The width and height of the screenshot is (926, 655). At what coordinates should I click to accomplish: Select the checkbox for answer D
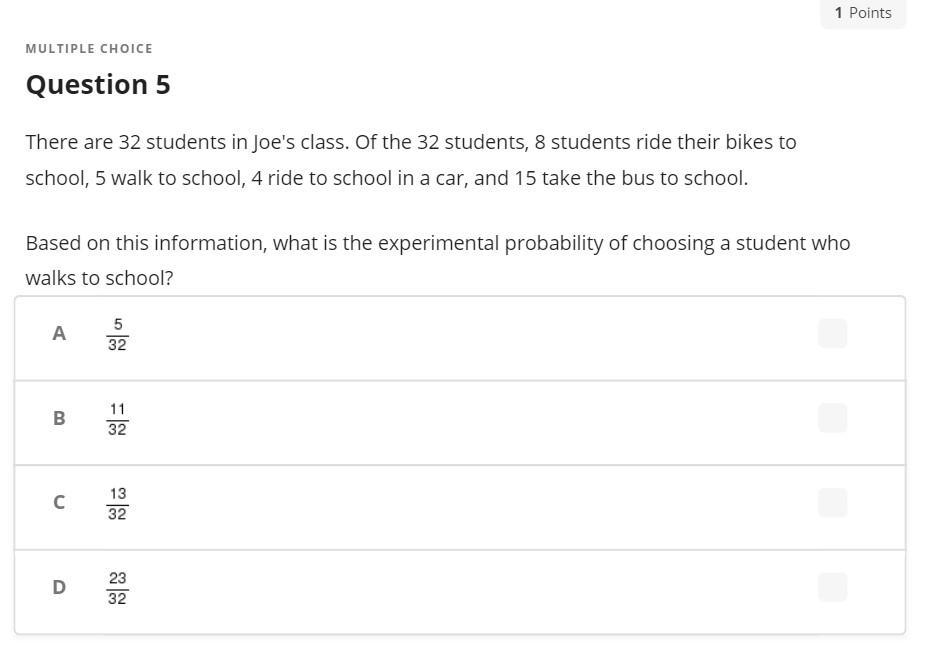[832, 587]
